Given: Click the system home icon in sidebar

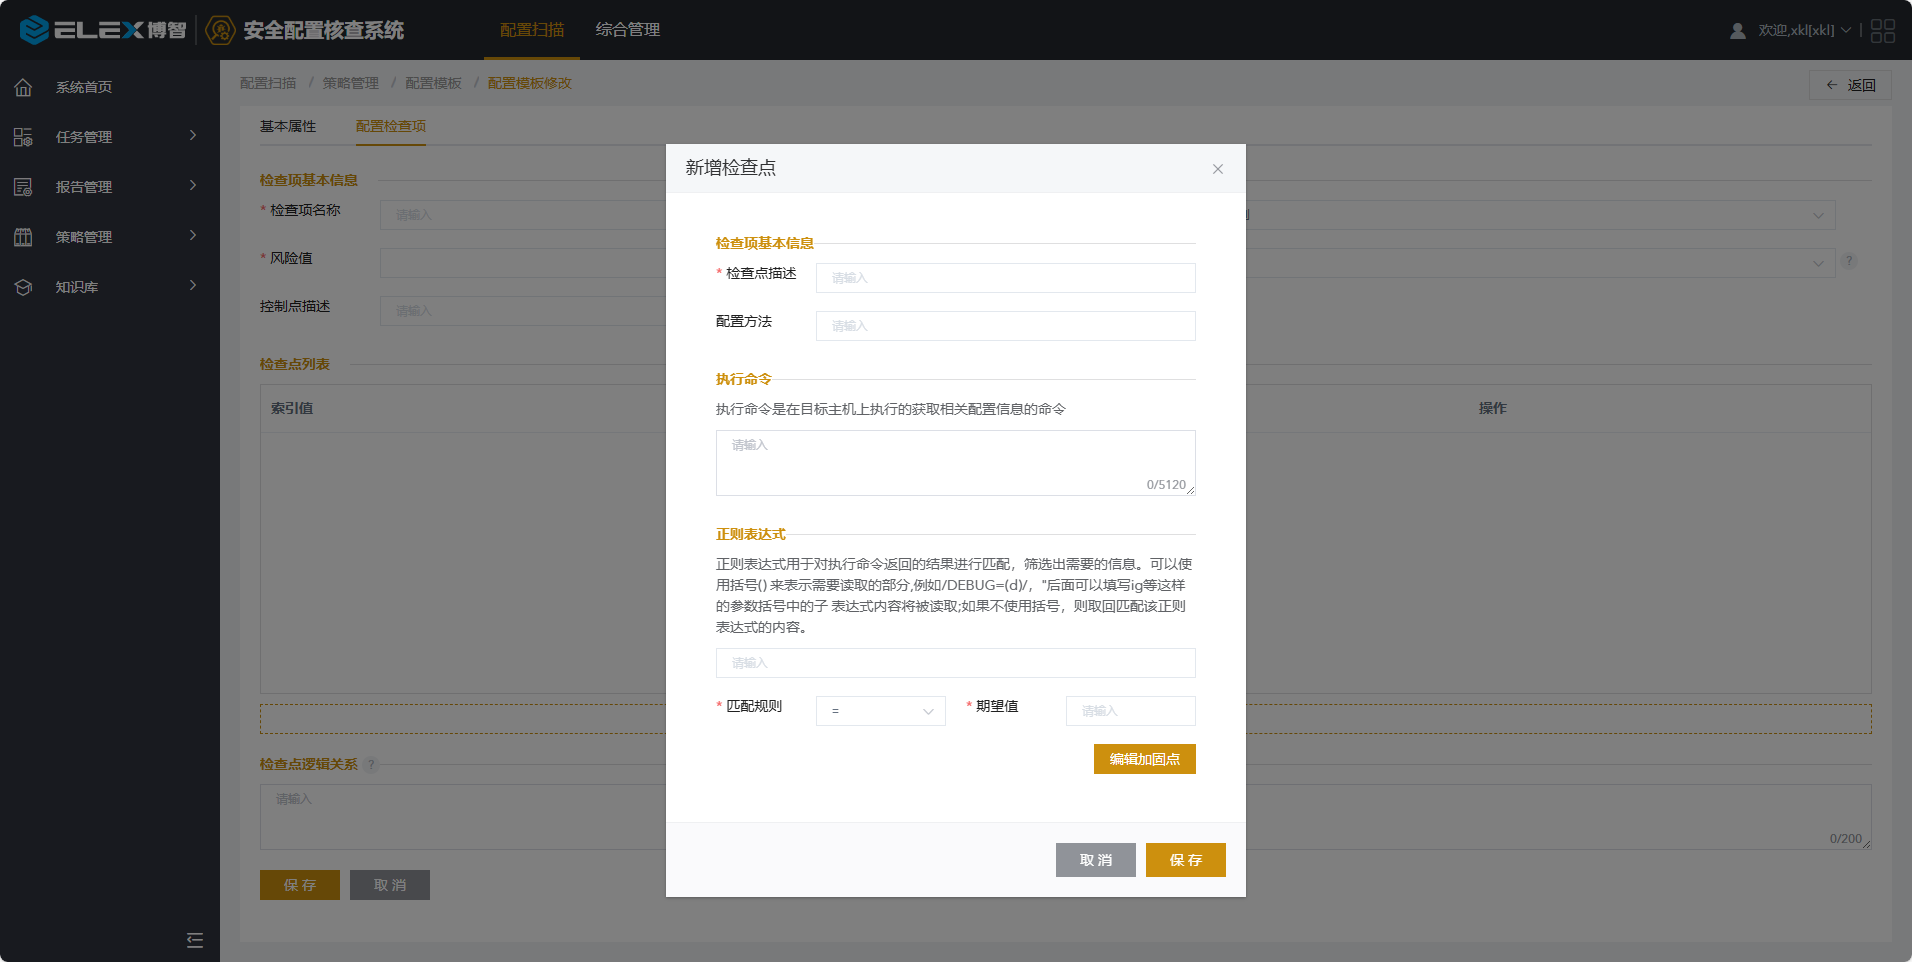Looking at the screenshot, I should pos(23,87).
